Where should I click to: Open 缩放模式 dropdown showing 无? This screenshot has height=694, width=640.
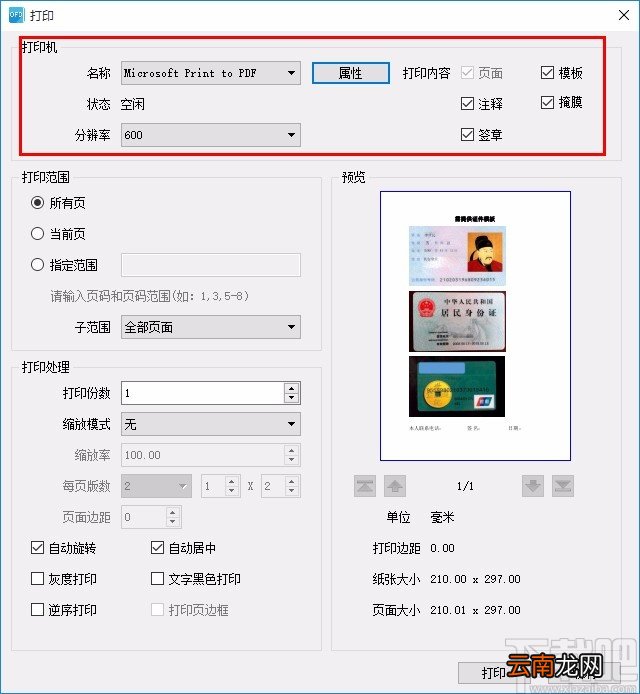click(x=211, y=424)
